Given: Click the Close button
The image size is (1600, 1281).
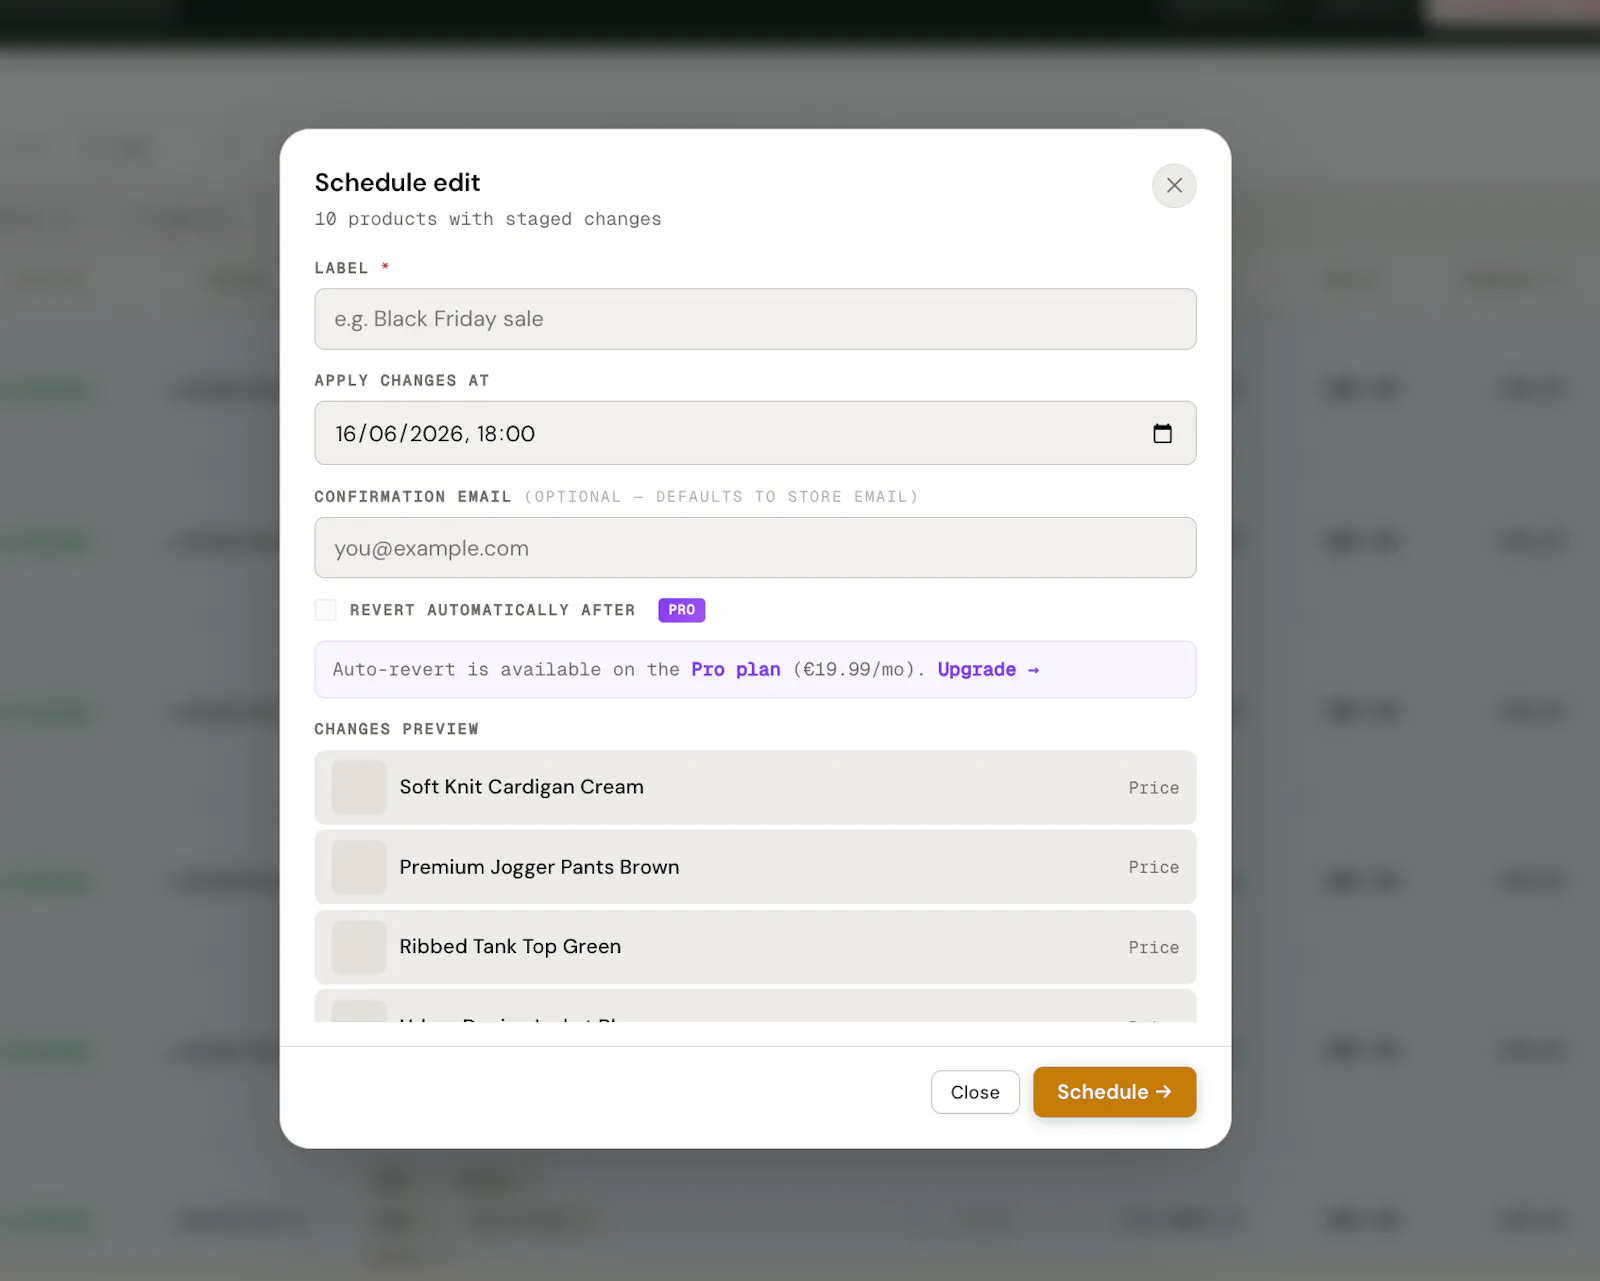Looking at the screenshot, I should [975, 1092].
